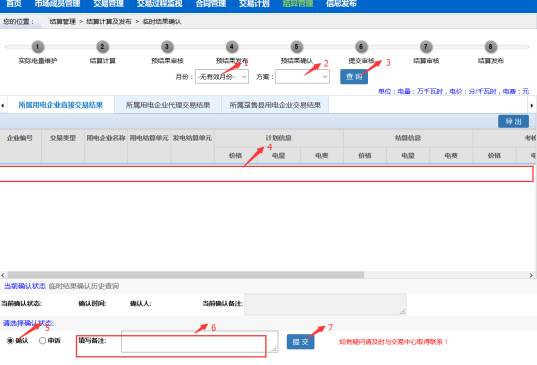Click step 1 circle 实际电量维护
Viewport: 537px width, 365px height.
(x=38, y=47)
